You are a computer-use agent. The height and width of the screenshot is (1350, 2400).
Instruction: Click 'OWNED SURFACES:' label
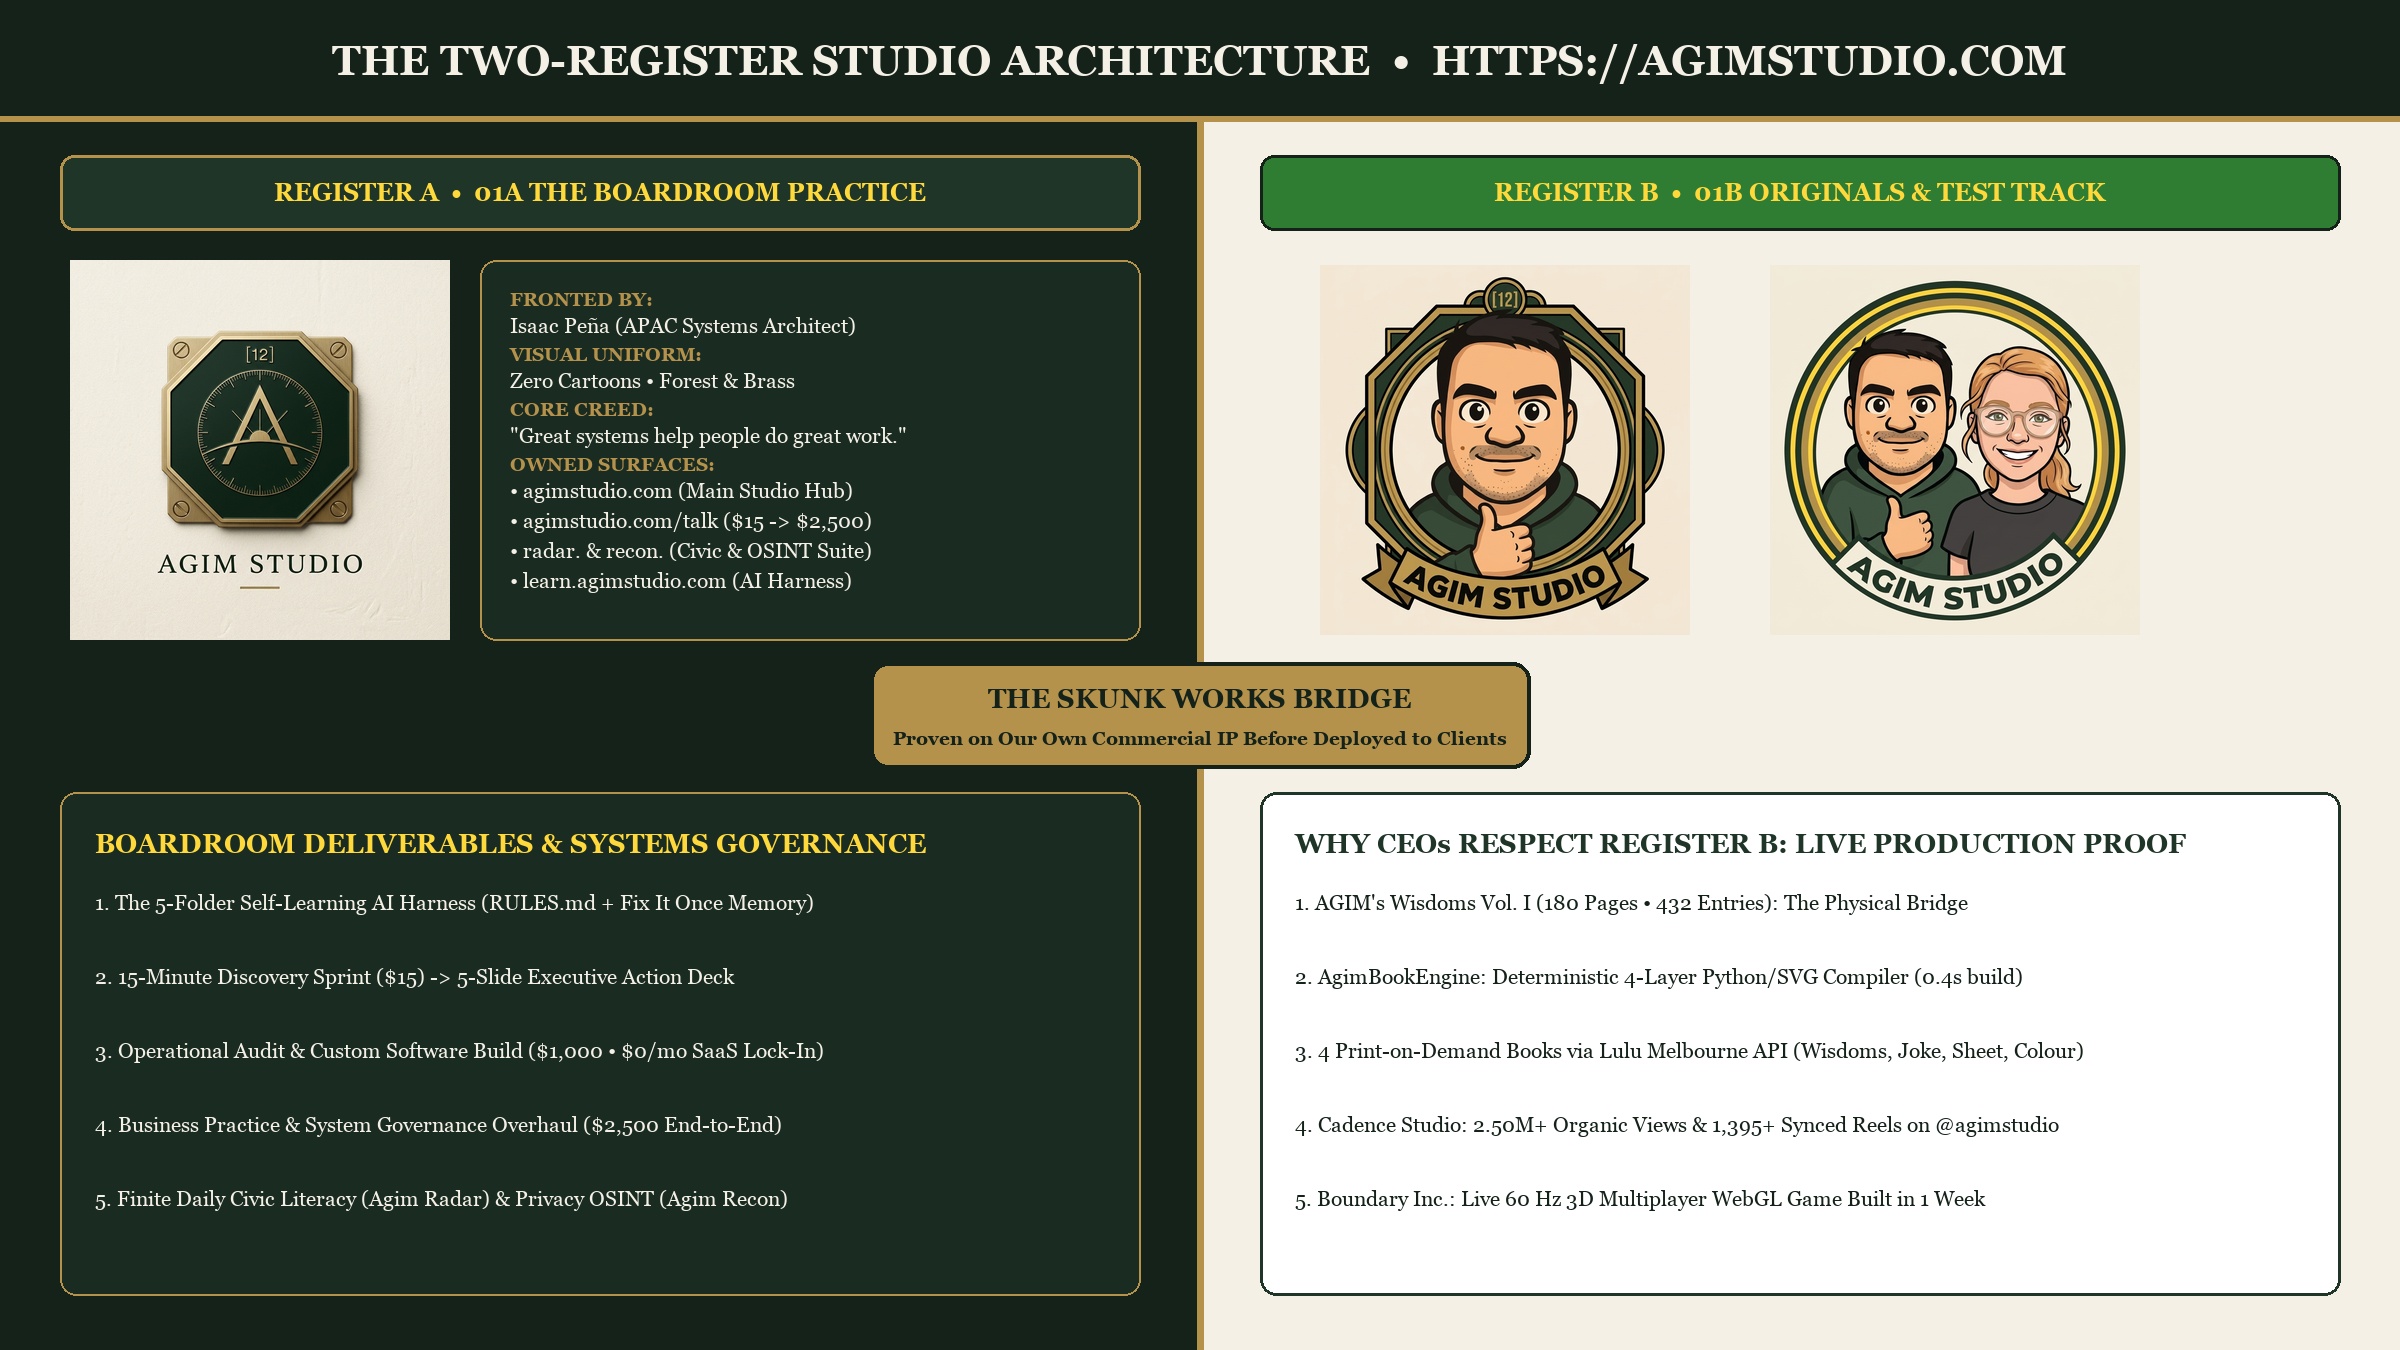612,465
